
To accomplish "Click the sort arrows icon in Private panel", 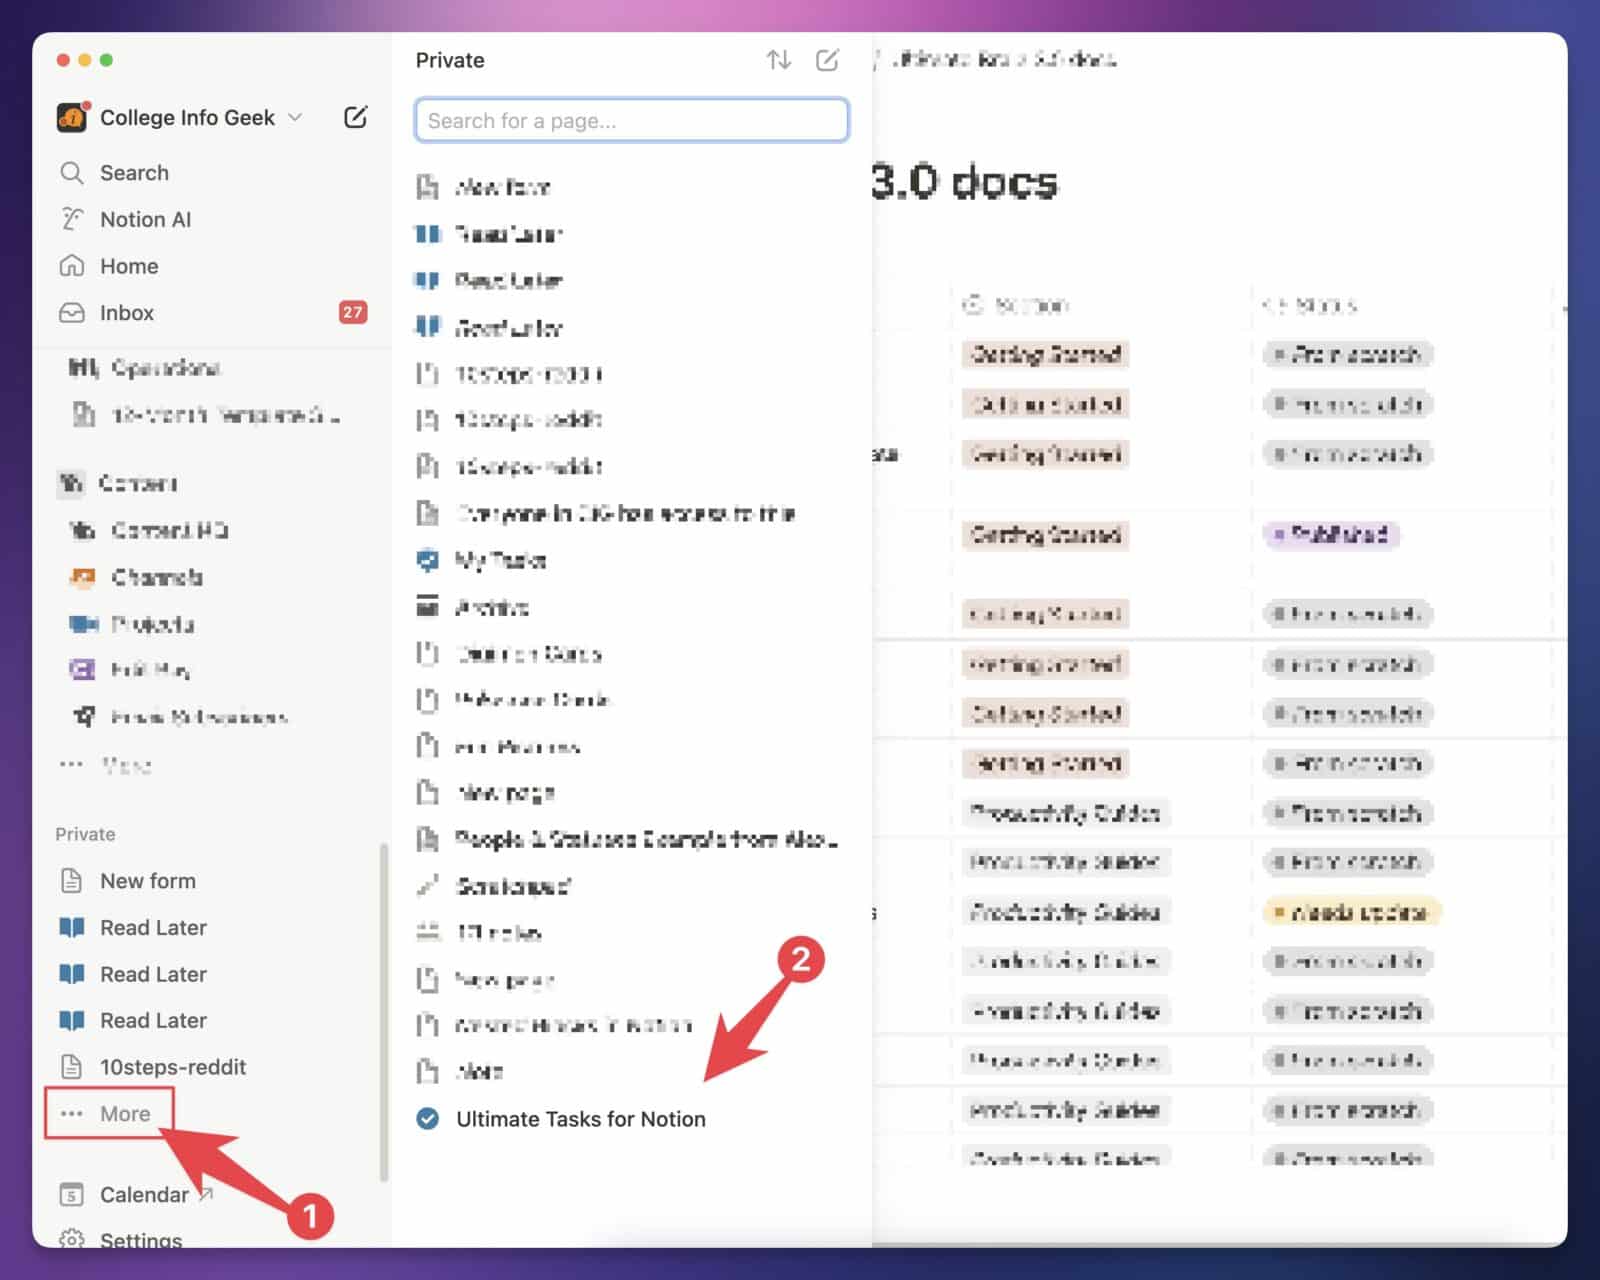I will 778,60.
